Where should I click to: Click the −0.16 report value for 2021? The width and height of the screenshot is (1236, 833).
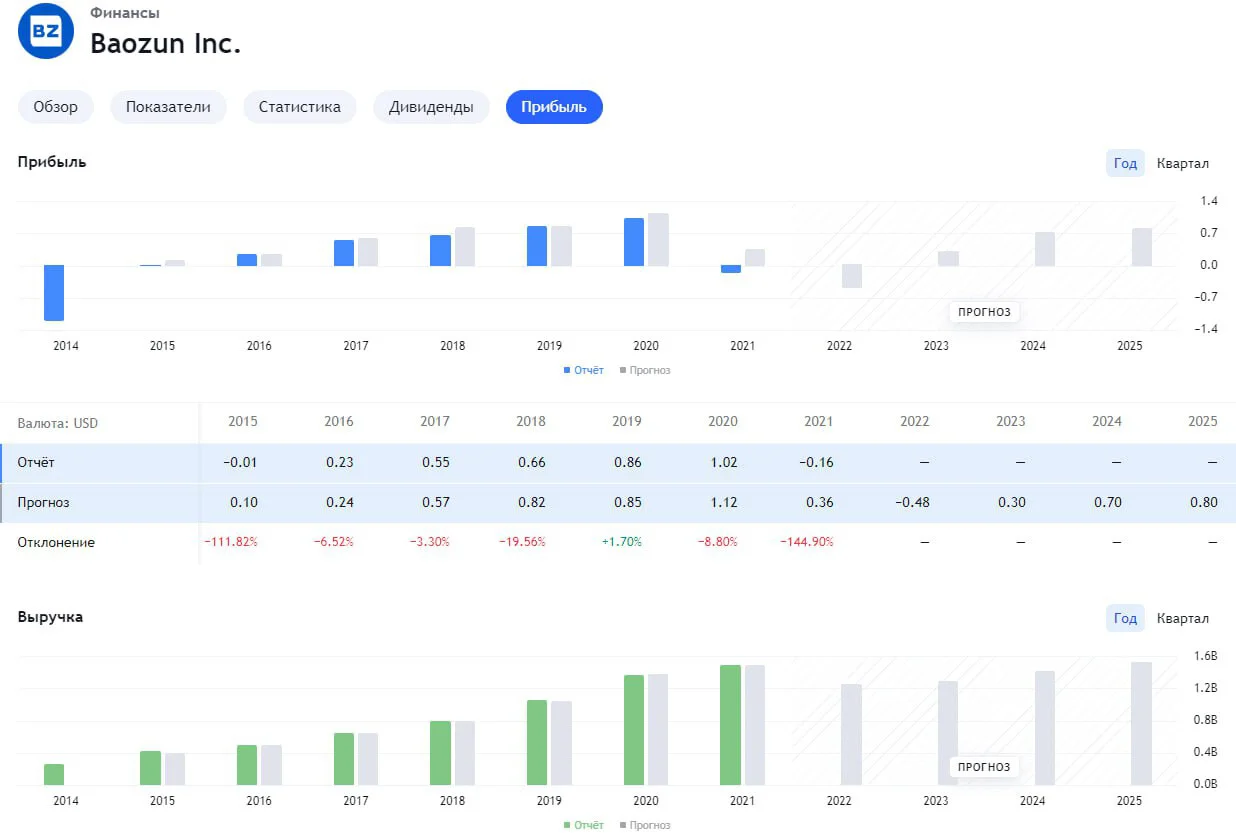click(814, 463)
